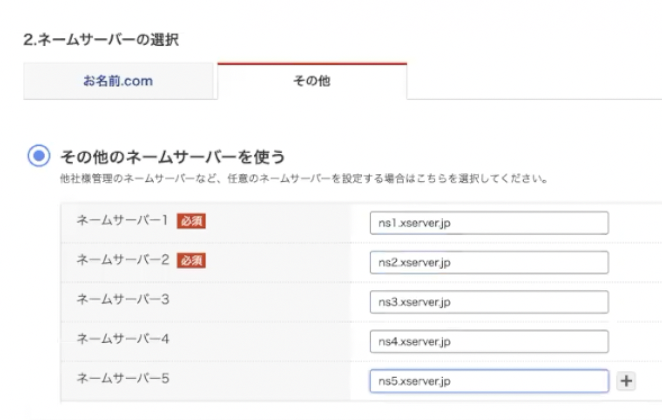Click the ネームサーバー5 label text

coord(122,378)
